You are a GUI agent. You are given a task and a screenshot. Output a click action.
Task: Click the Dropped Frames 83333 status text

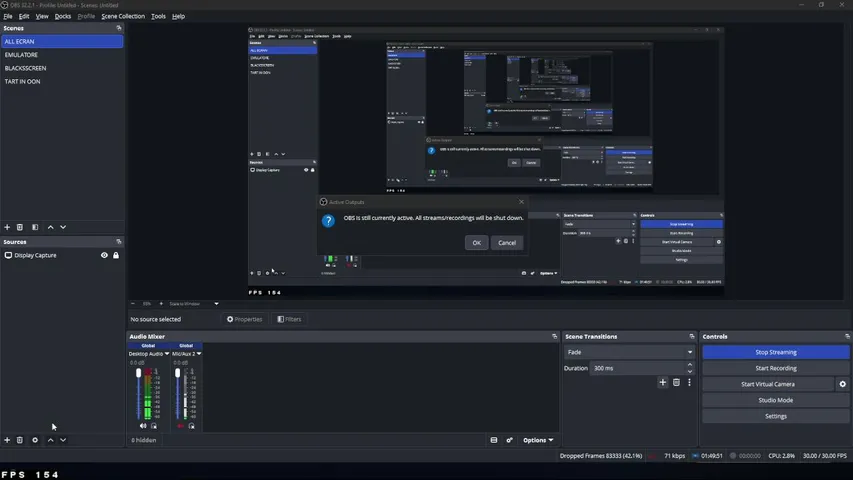(601, 456)
